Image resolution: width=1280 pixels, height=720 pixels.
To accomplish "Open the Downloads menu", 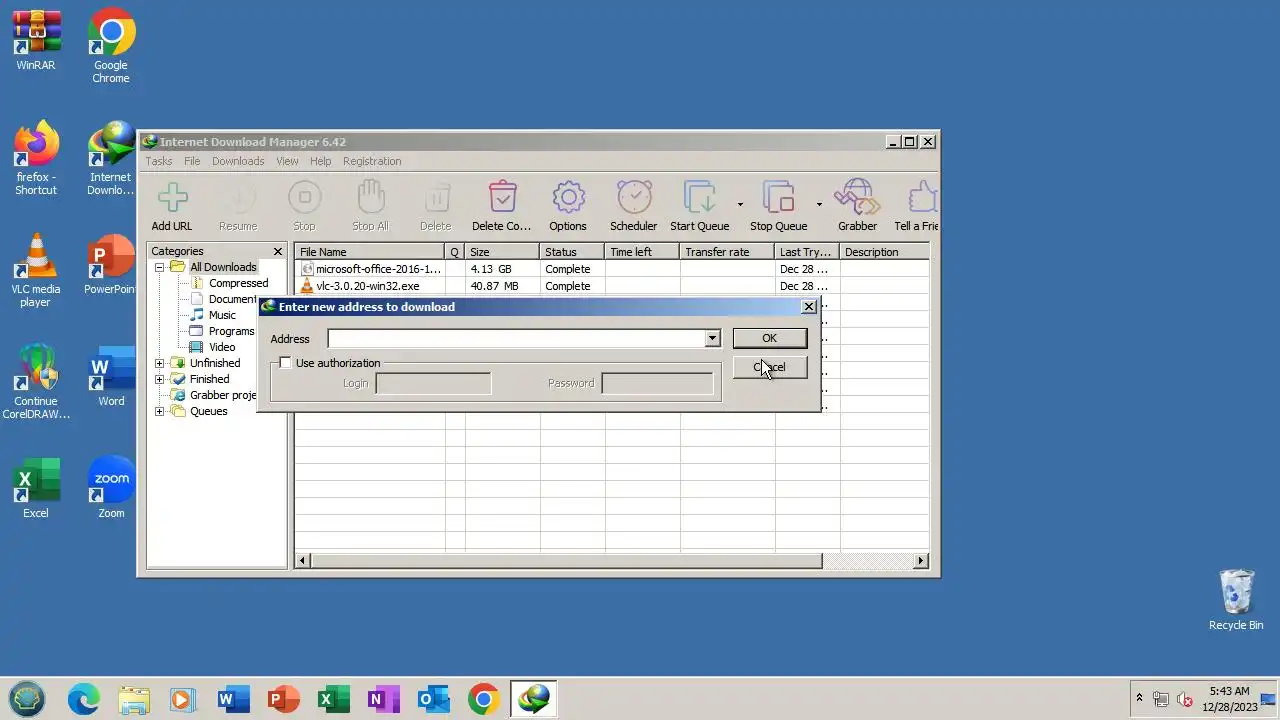I will pyautogui.click(x=238, y=161).
